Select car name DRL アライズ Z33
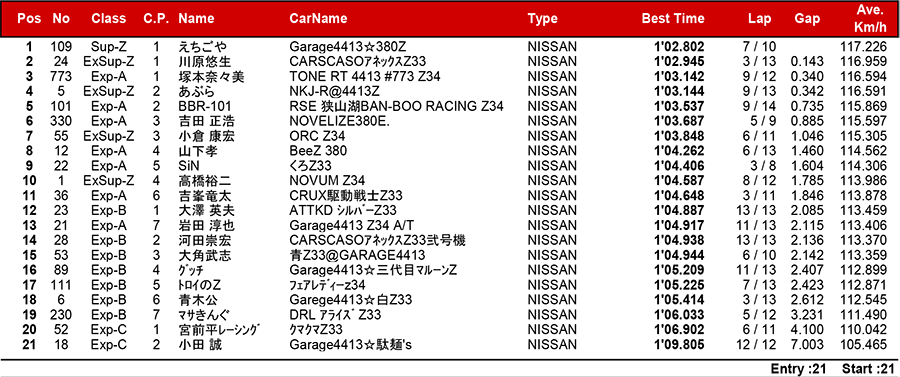This screenshot has width=900, height=377. [335, 316]
